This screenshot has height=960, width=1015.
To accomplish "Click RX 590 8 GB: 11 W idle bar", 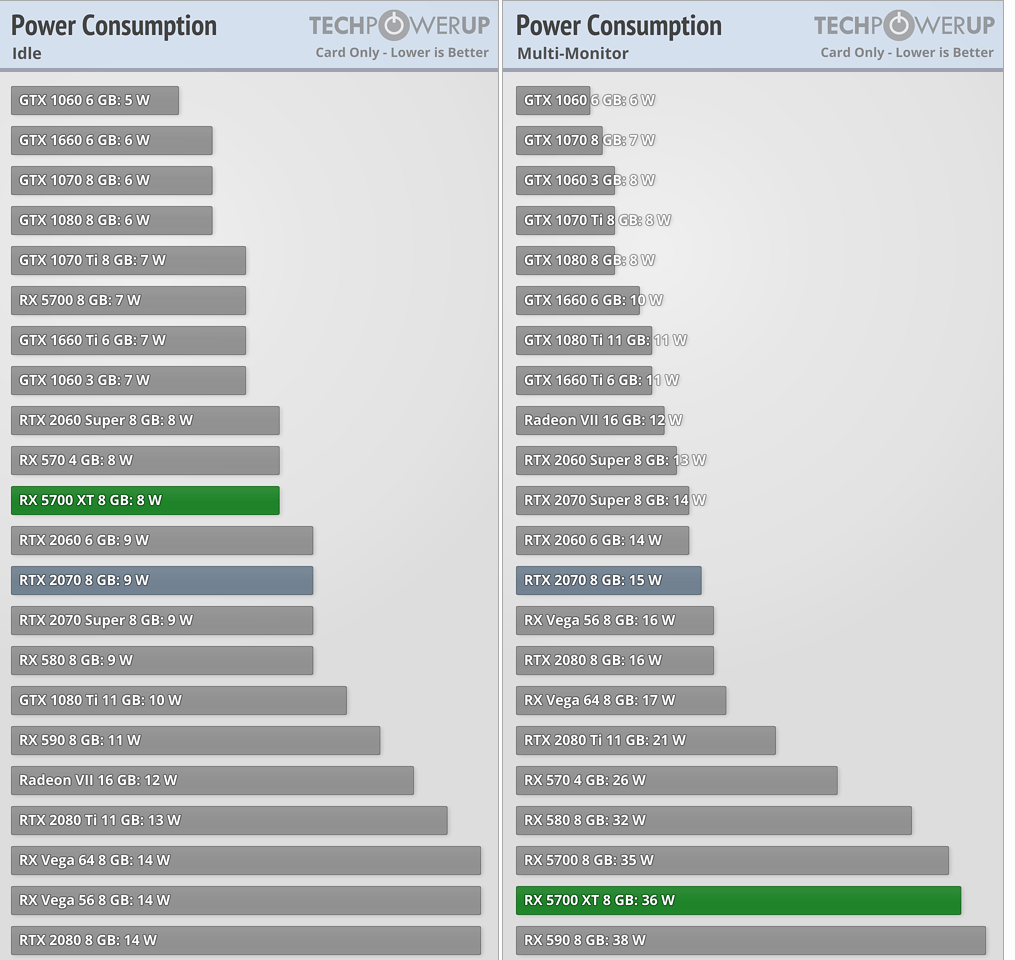I will [x=195, y=741].
